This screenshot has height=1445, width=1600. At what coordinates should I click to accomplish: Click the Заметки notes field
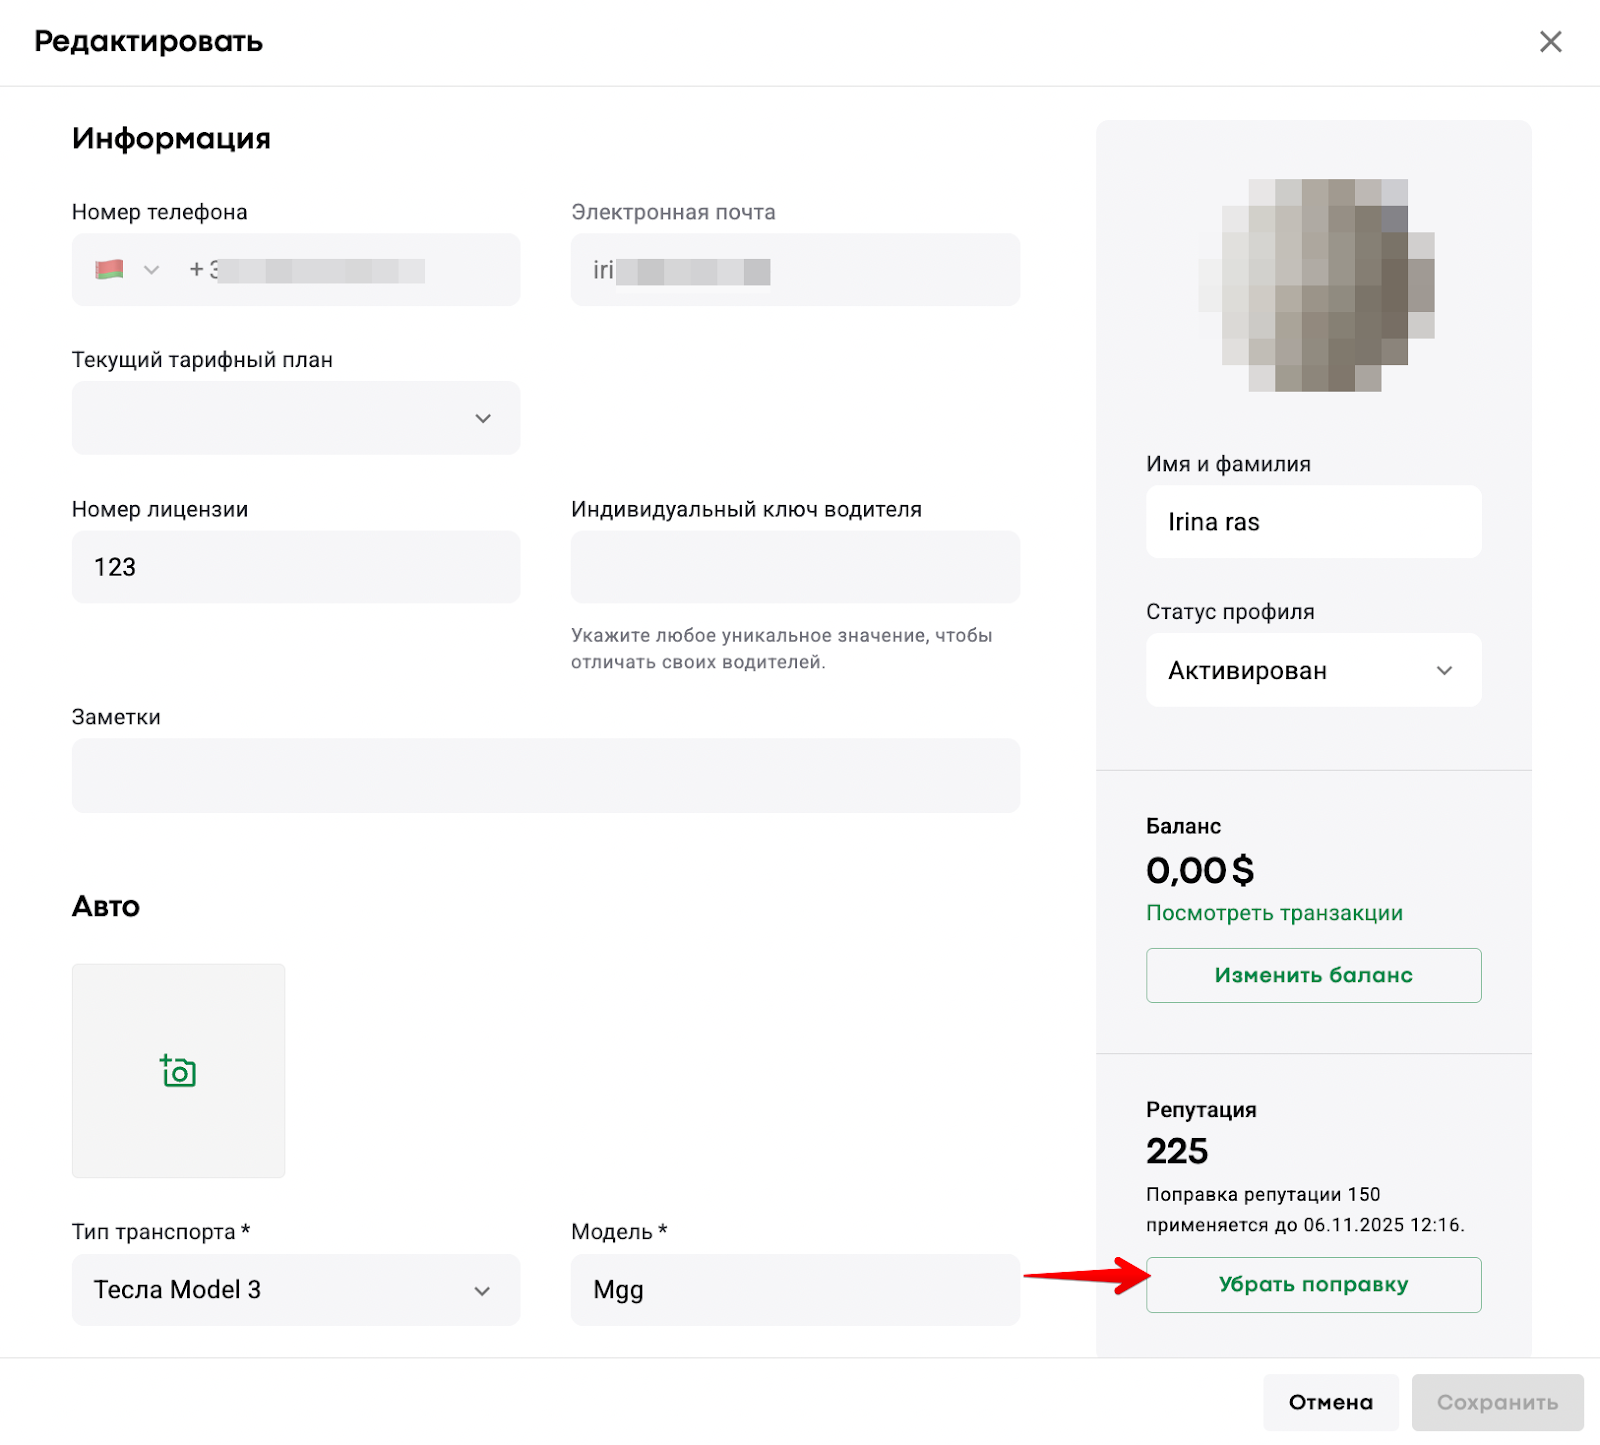coord(546,775)
